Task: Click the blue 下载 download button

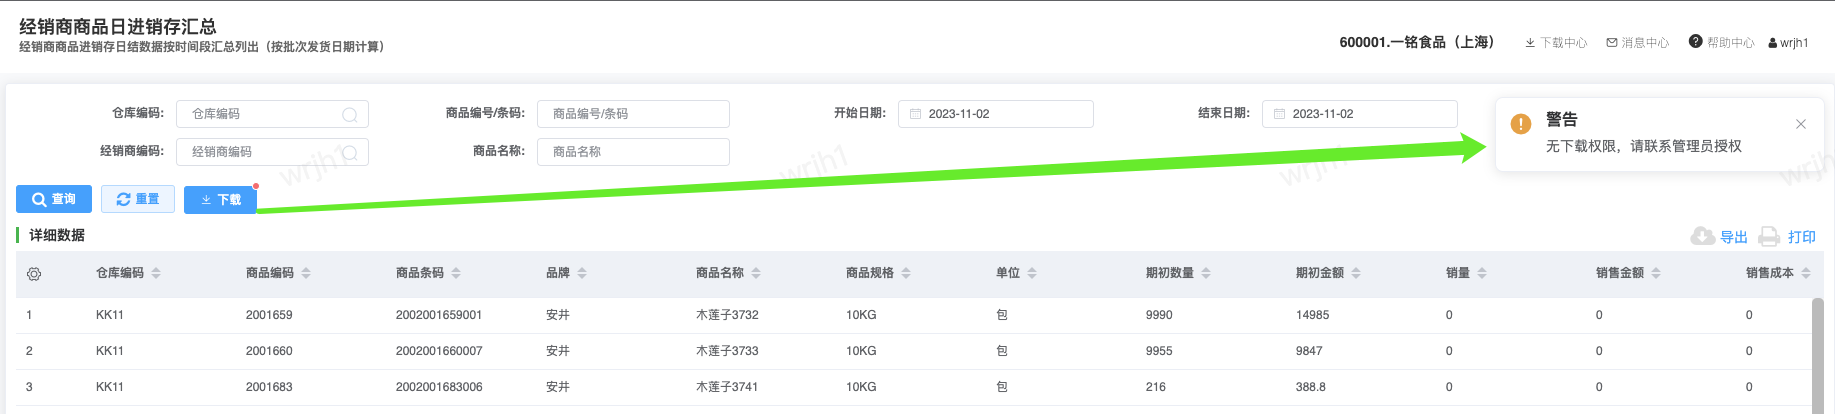Action: click(x=220, y=199)
